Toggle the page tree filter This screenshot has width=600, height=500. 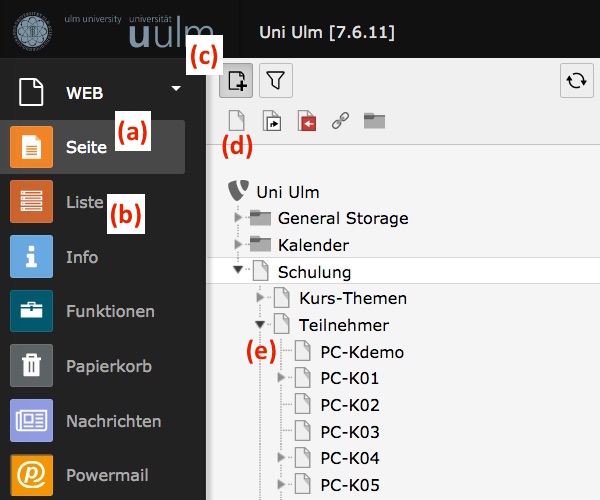coord(276,80)
